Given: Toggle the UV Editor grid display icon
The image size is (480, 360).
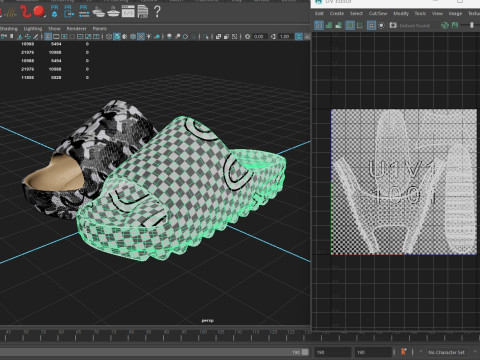Looking at the screenshot, I should 371,25.
